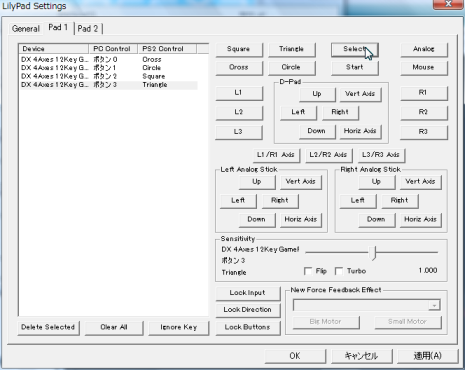The width and height of the screenshot is (465, 370).
Task: Sort by Device column header
Action: [54, 49]
